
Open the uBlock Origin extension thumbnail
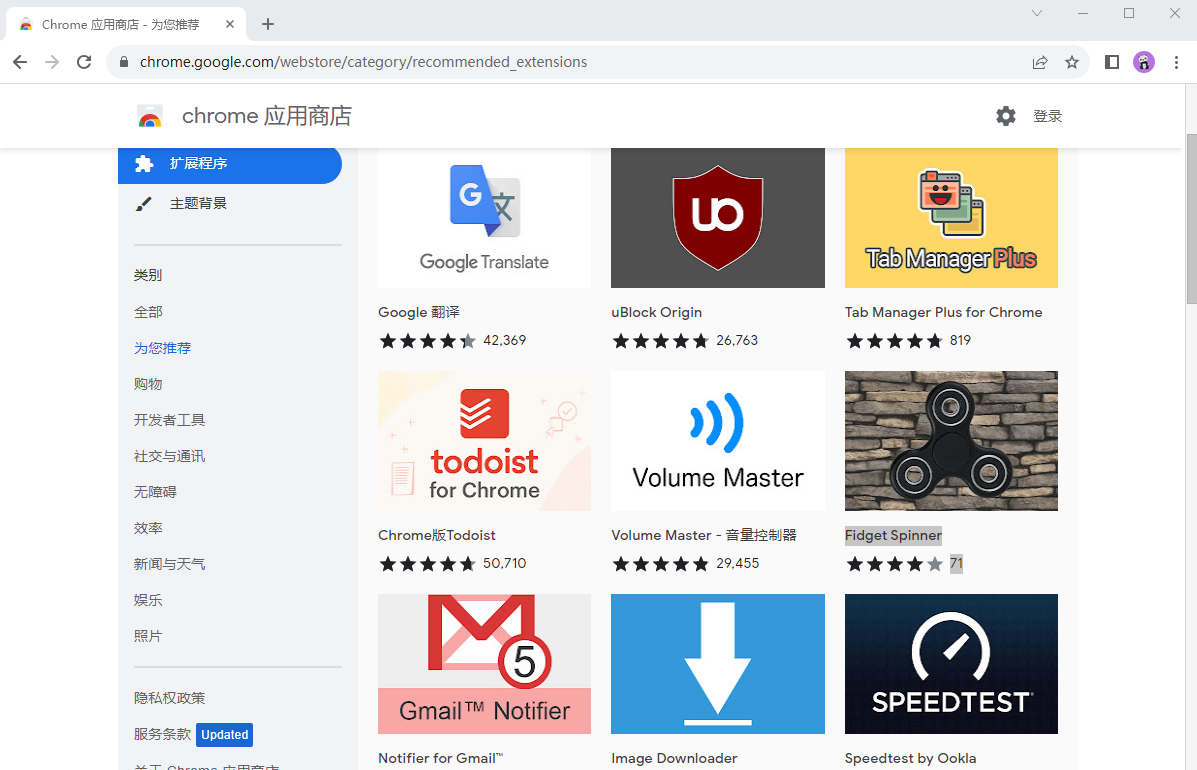pos(717,218)
